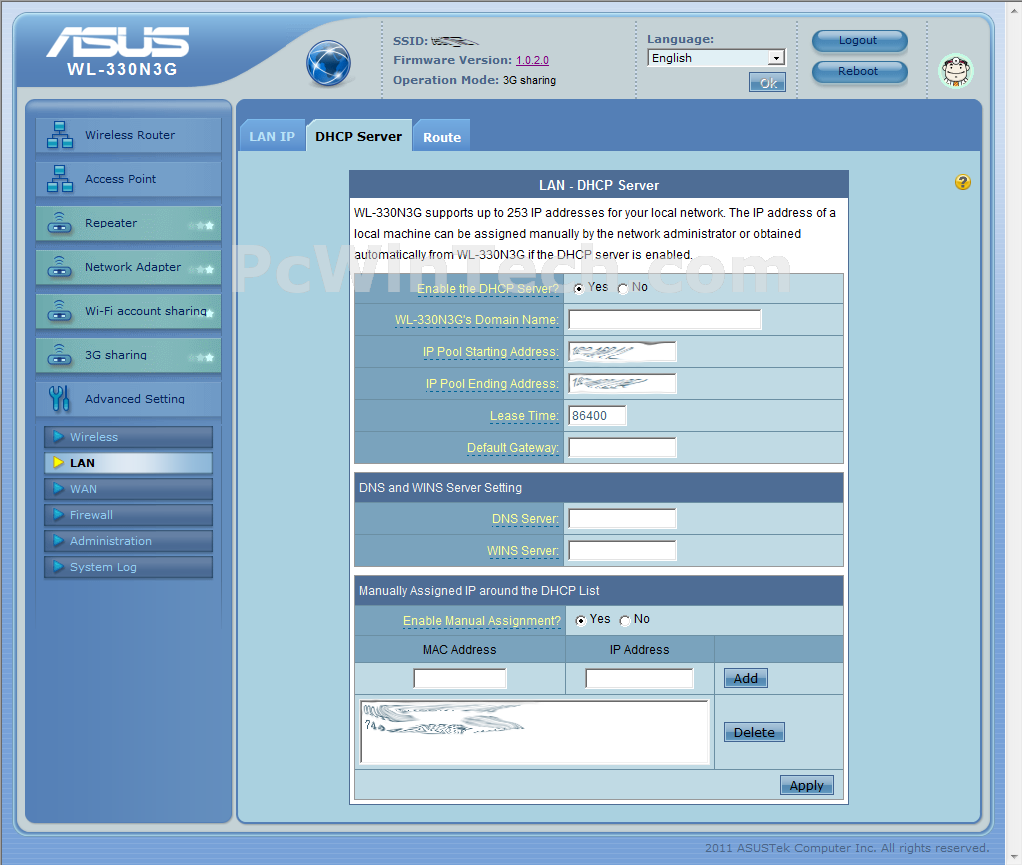This screenshot has width=1022, height=865.
Task: Click the arrow icon beside WAN
Action: click(x=59, y=488)
